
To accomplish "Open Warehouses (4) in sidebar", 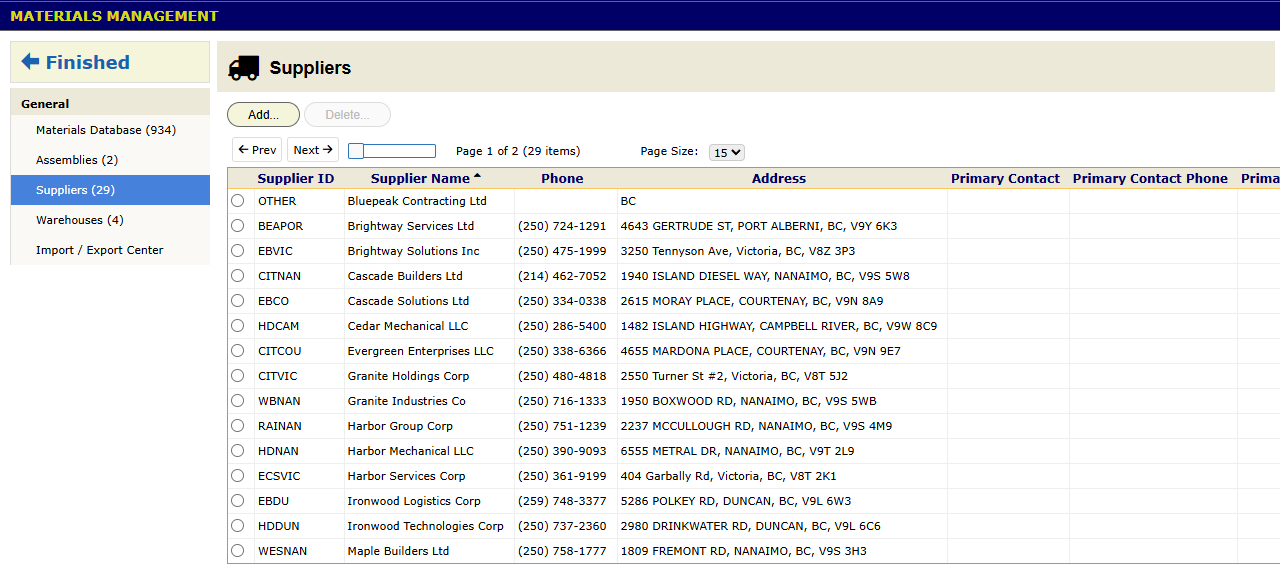I will 110,220.
